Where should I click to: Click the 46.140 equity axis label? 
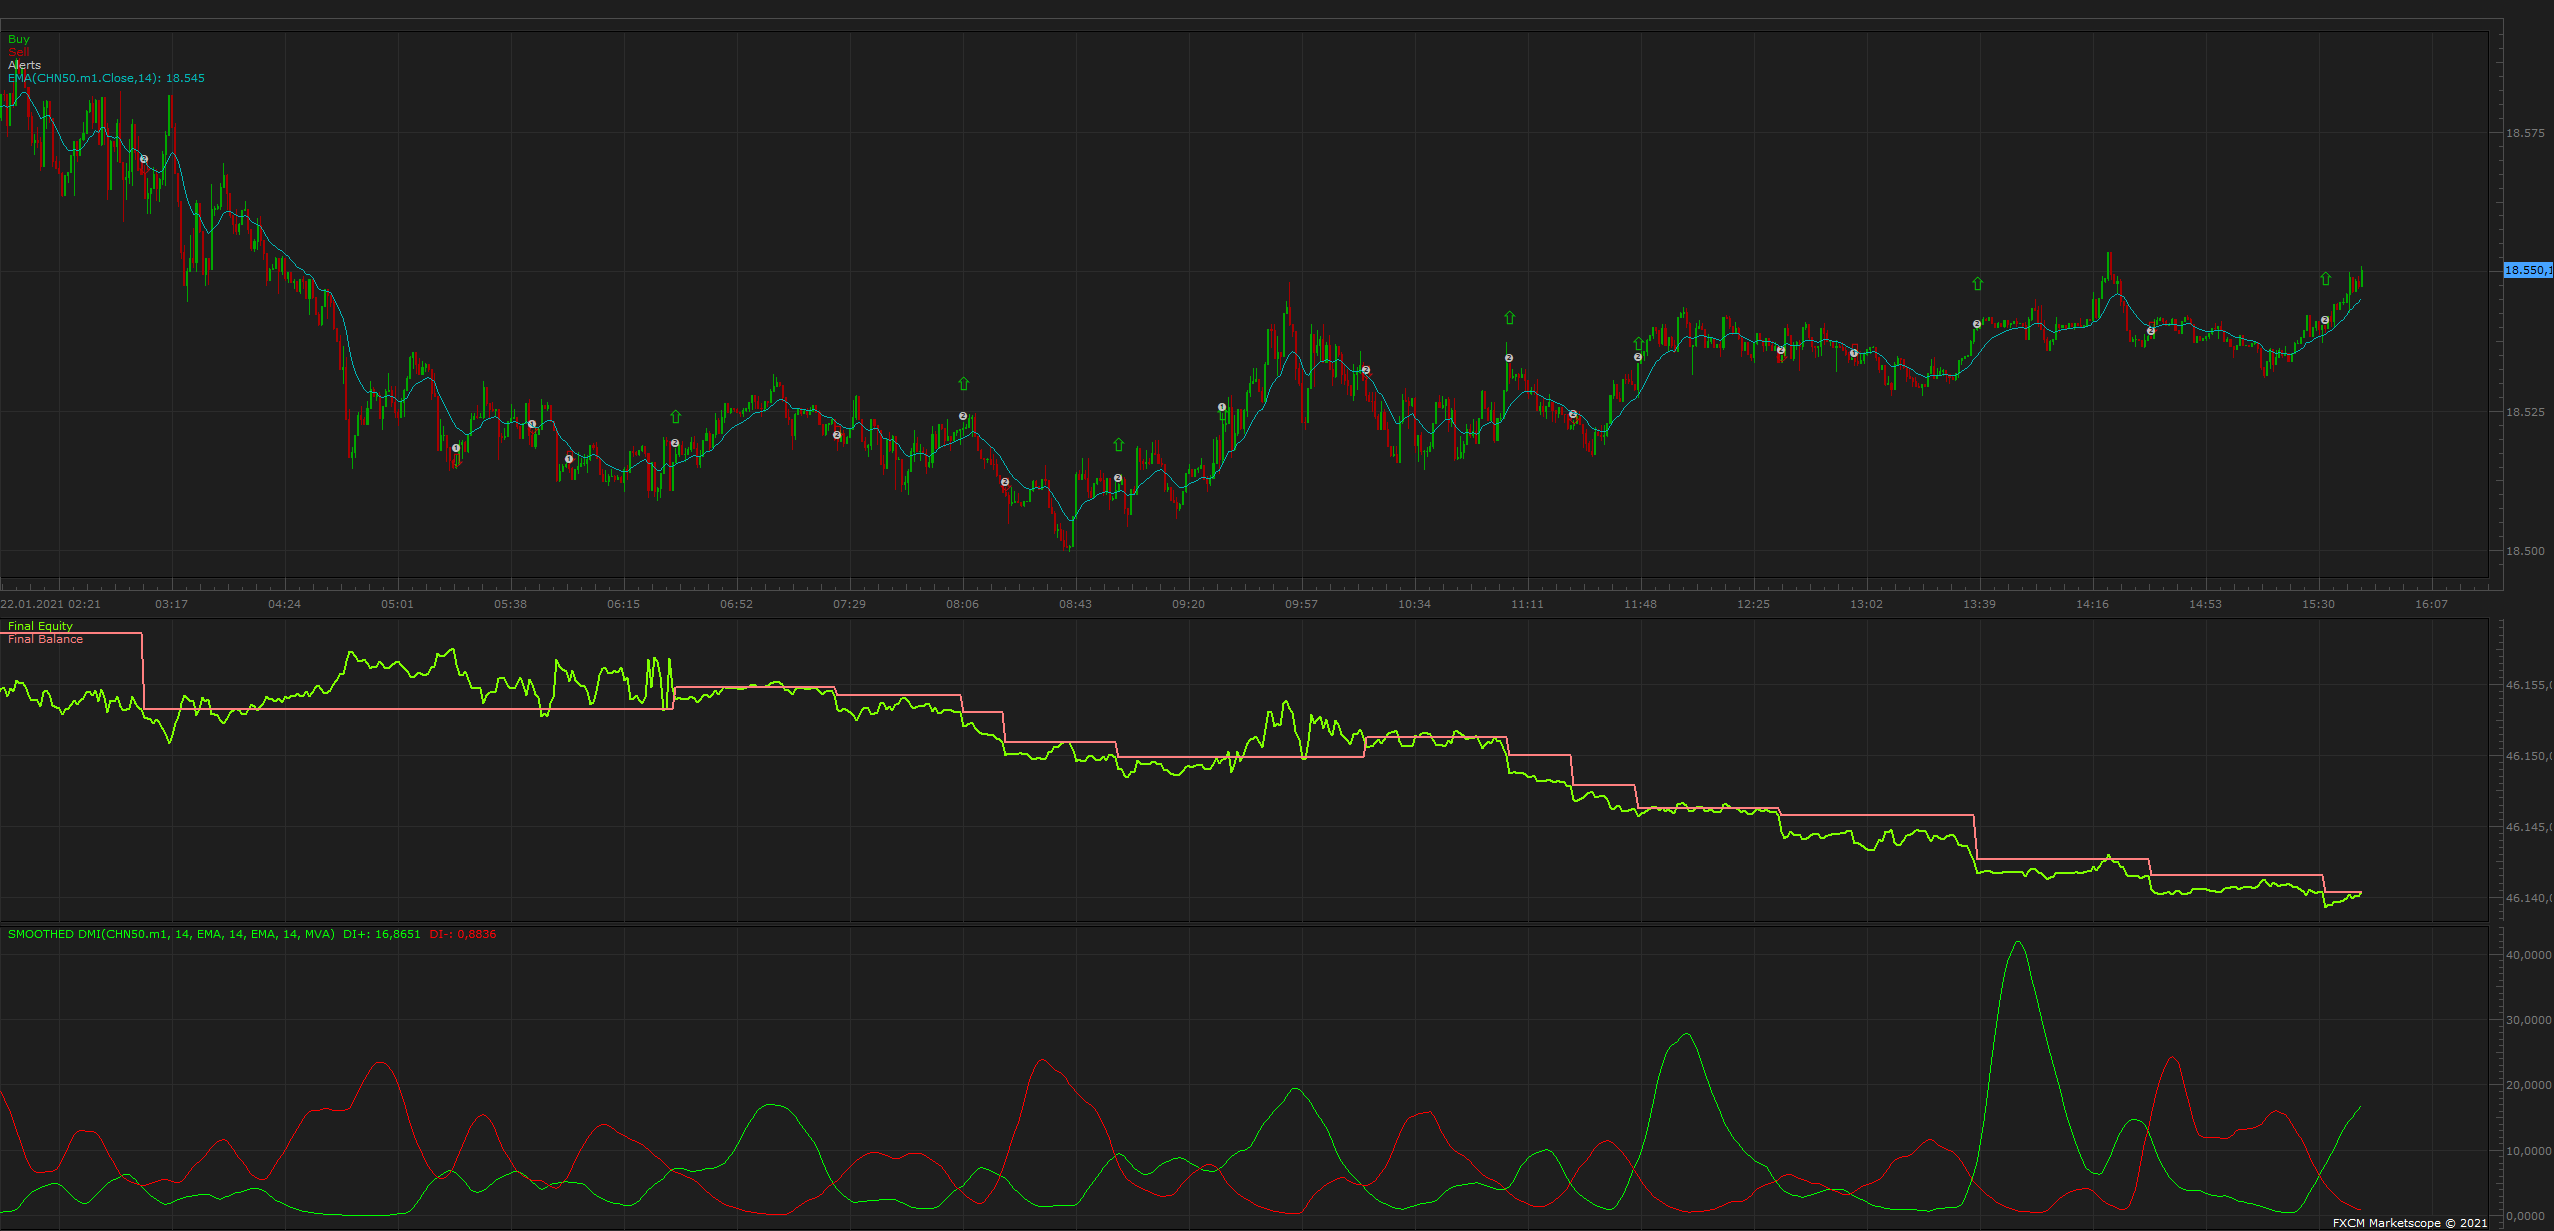pyautogui.click(x=2529, y=898)
